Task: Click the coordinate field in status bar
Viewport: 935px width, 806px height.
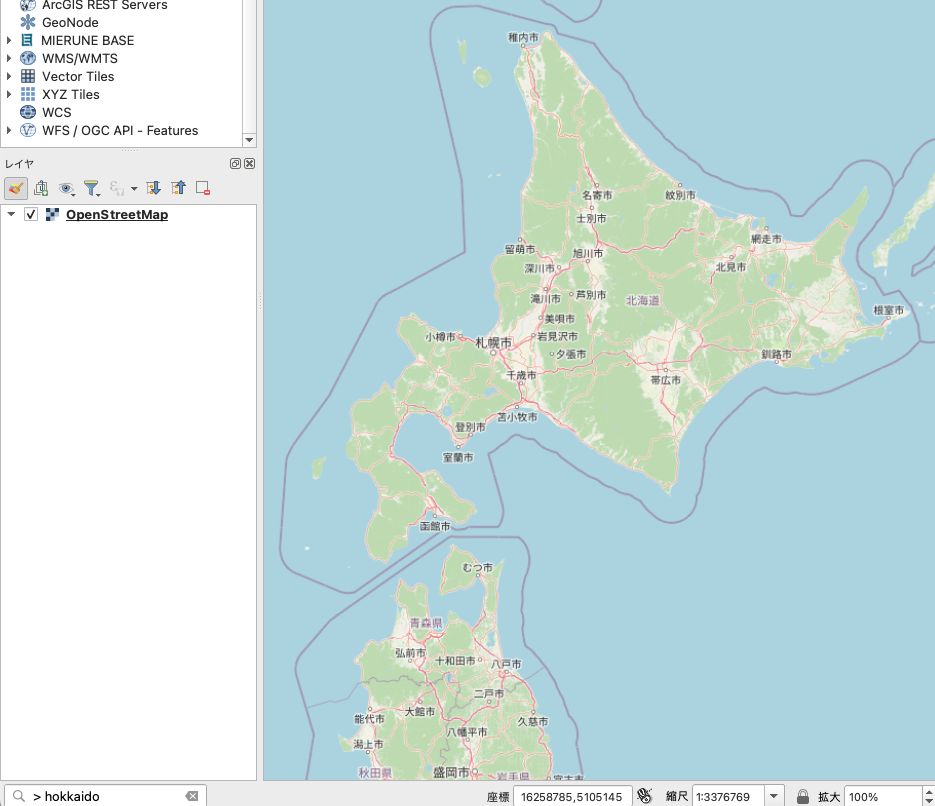Action: tap(572, 796)
